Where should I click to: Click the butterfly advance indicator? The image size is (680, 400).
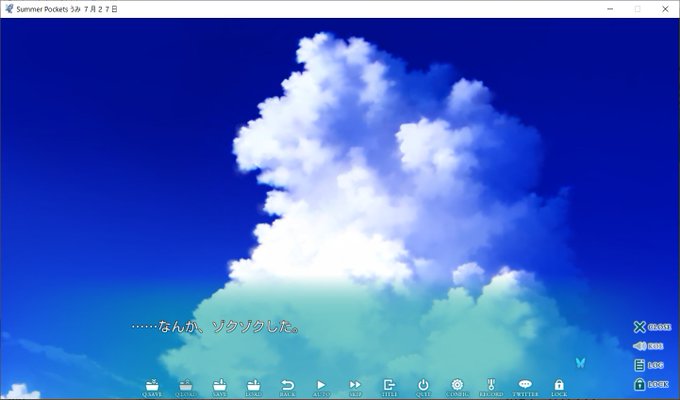tap(580, 362)
